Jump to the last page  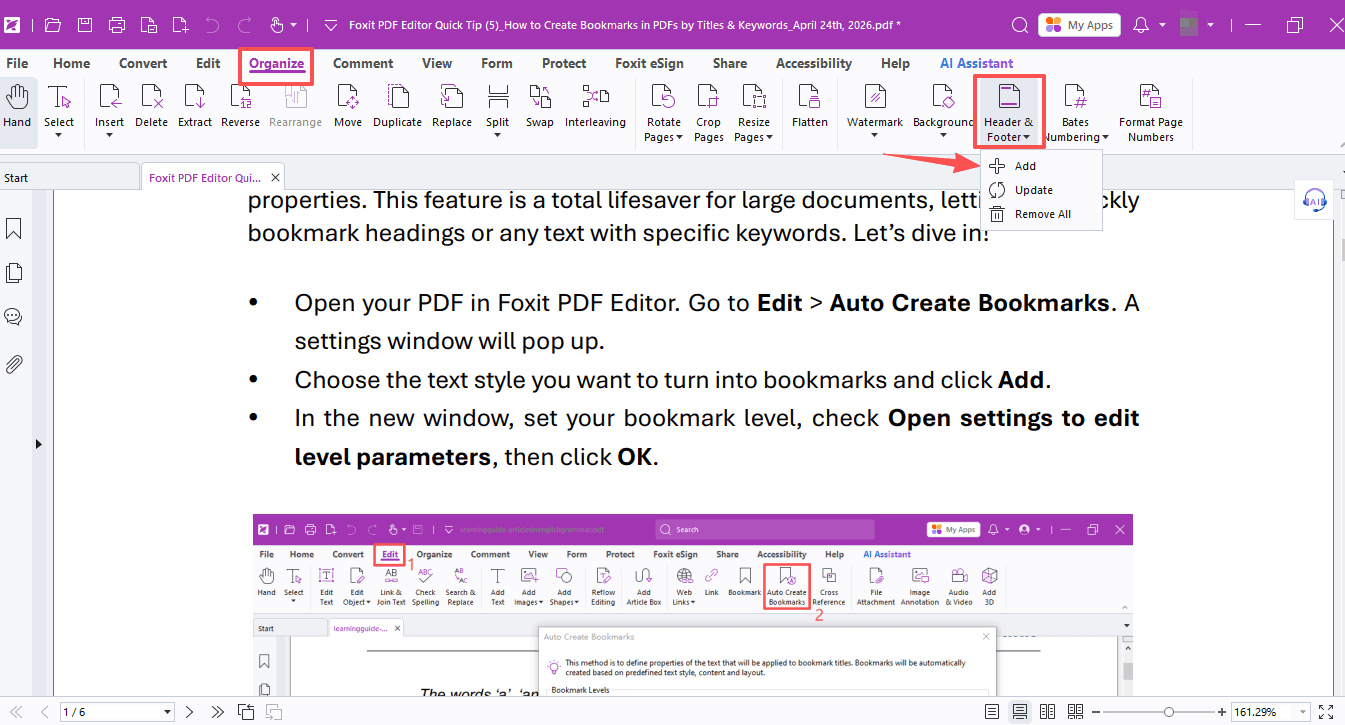coord(217,712)
